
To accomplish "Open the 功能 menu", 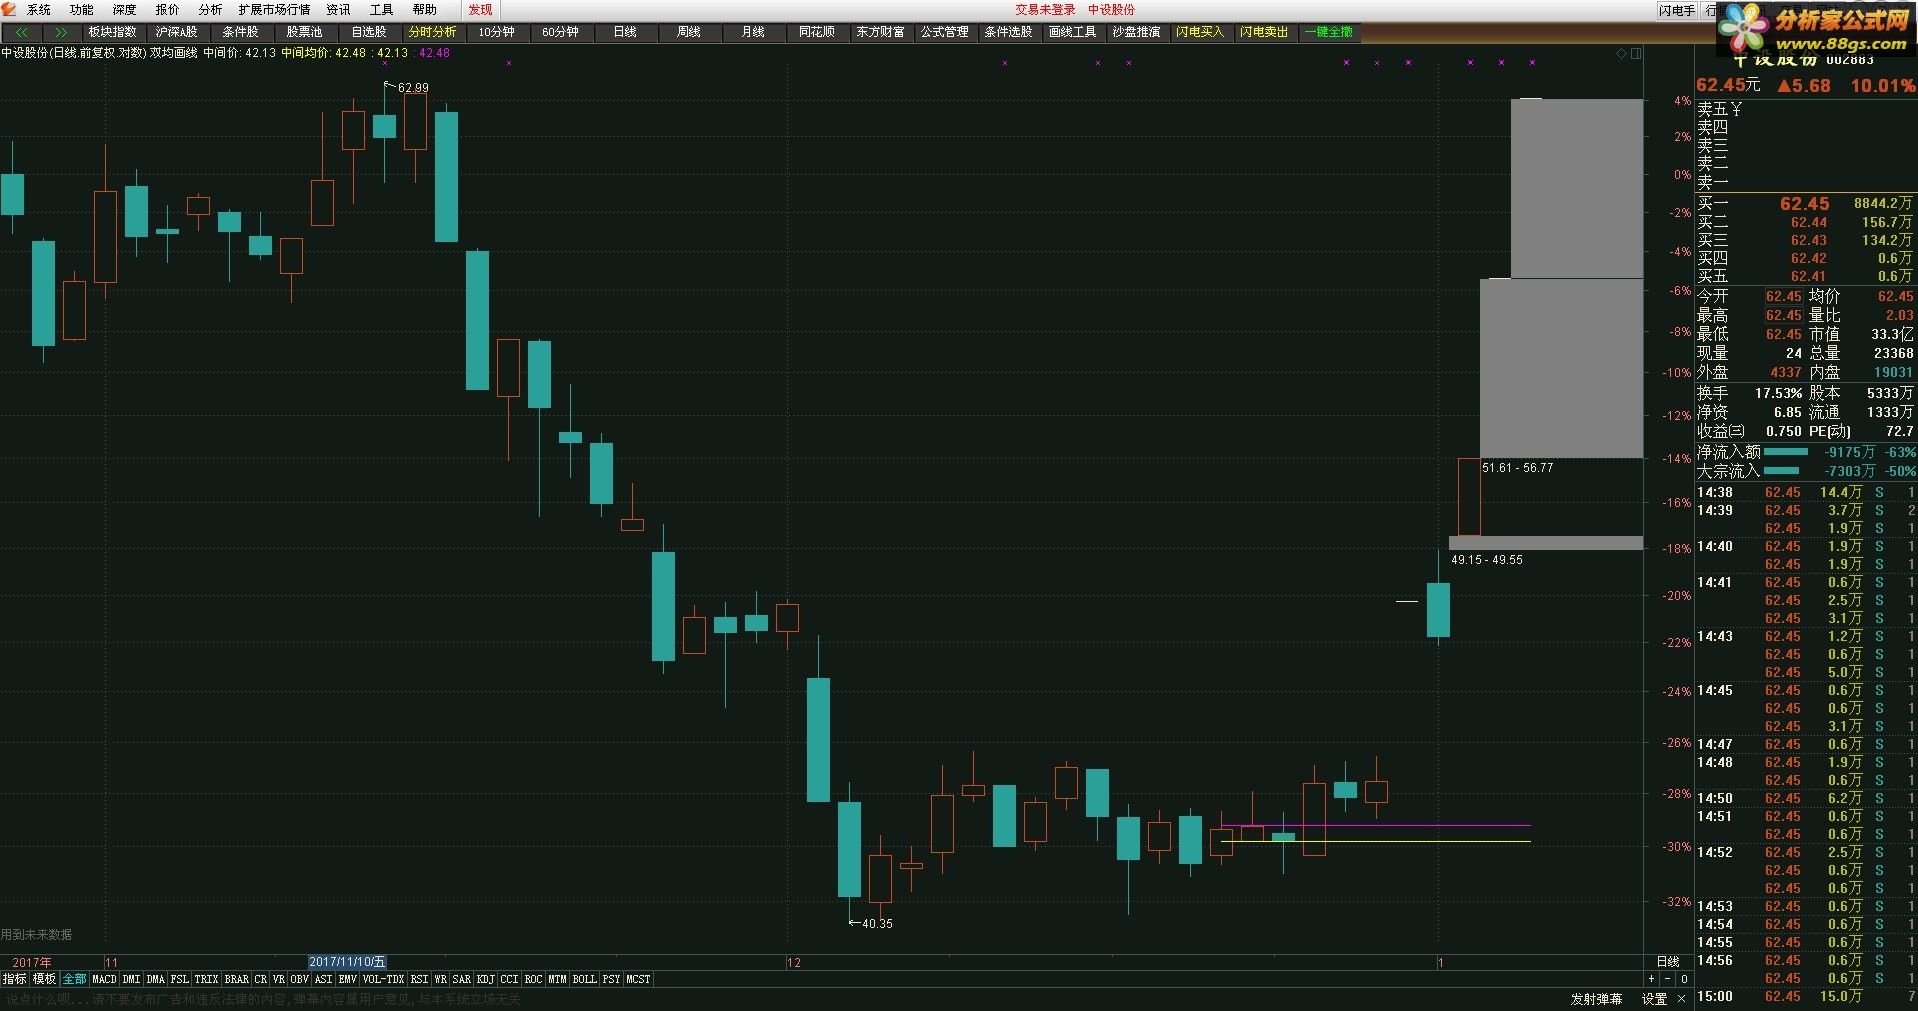I will tap(81, 10).
